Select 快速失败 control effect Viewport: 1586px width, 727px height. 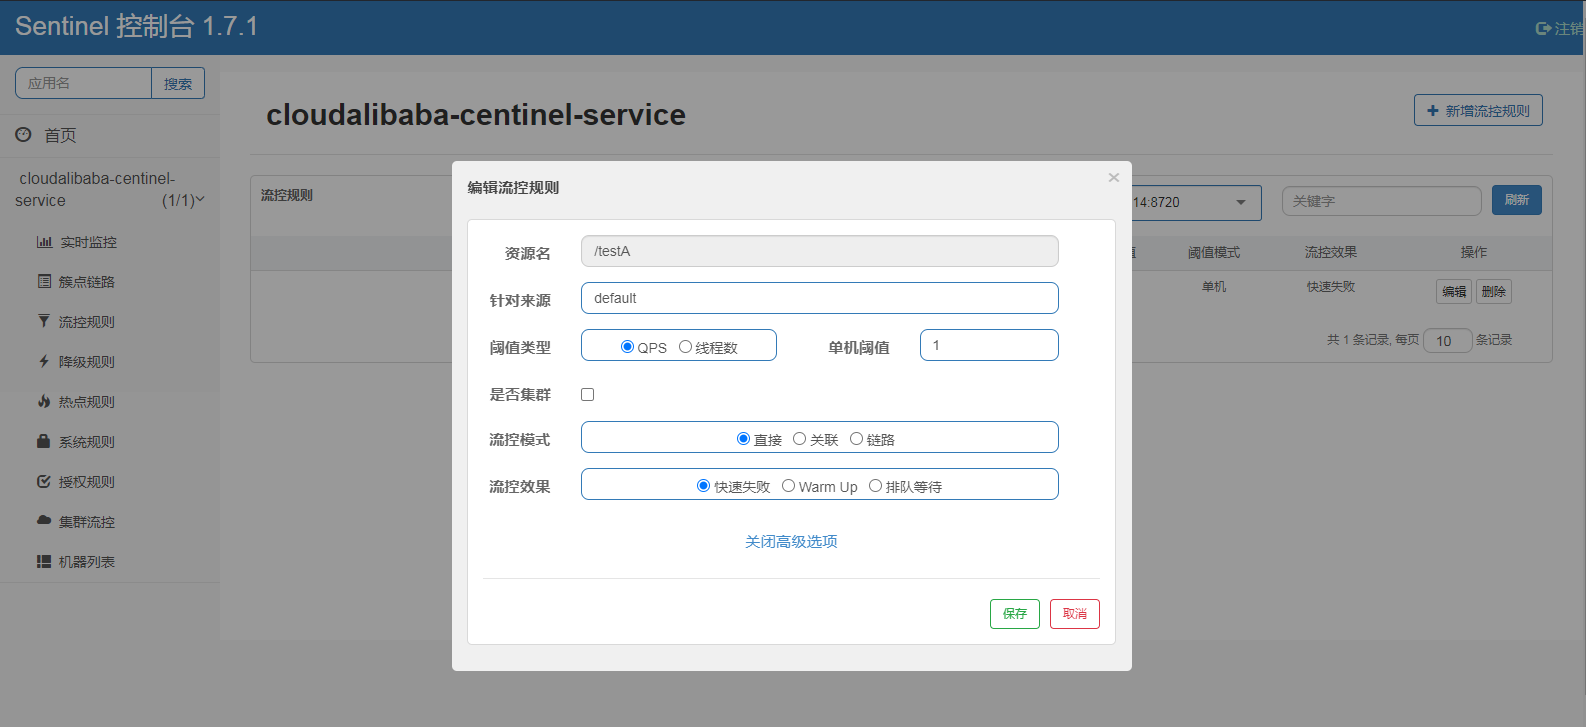(x=703, y=486)
